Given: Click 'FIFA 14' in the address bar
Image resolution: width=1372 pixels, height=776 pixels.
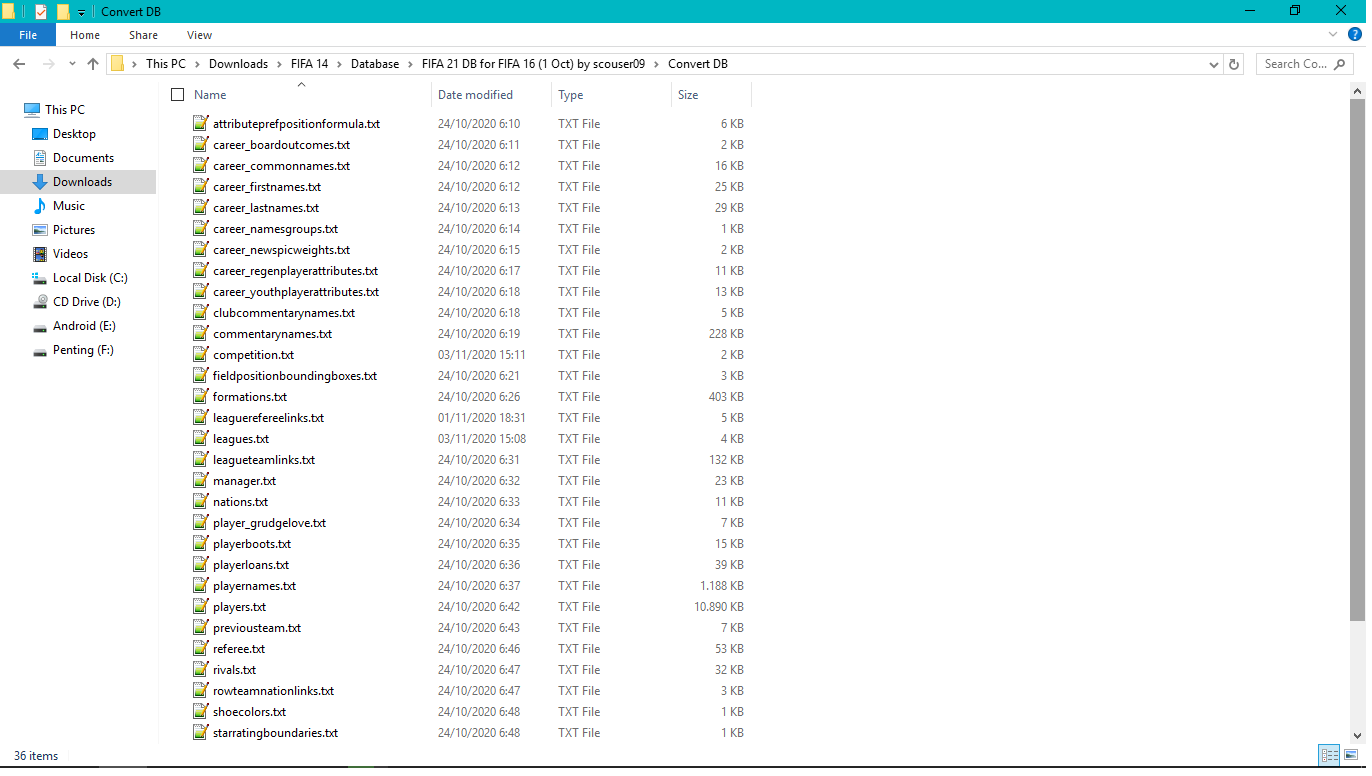Looking at the screenshot, I should pyautogui.click(x=309, y=64).
